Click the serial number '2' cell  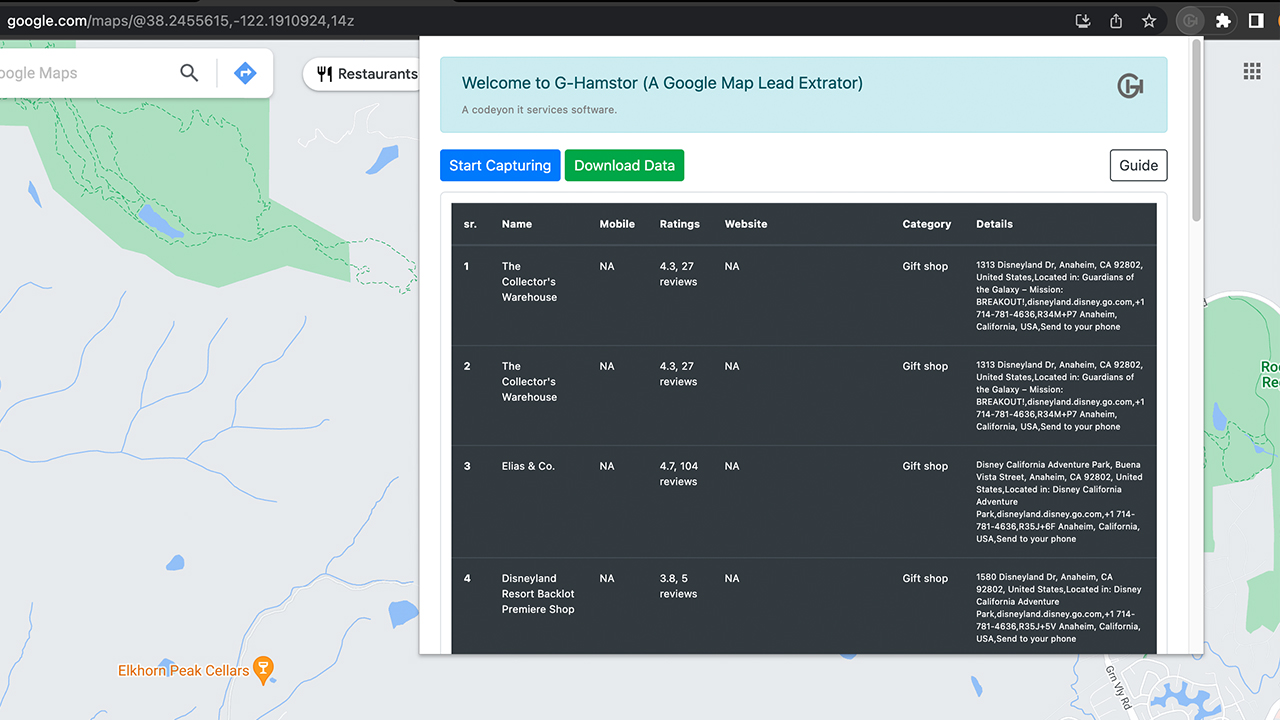coord(467,366)
